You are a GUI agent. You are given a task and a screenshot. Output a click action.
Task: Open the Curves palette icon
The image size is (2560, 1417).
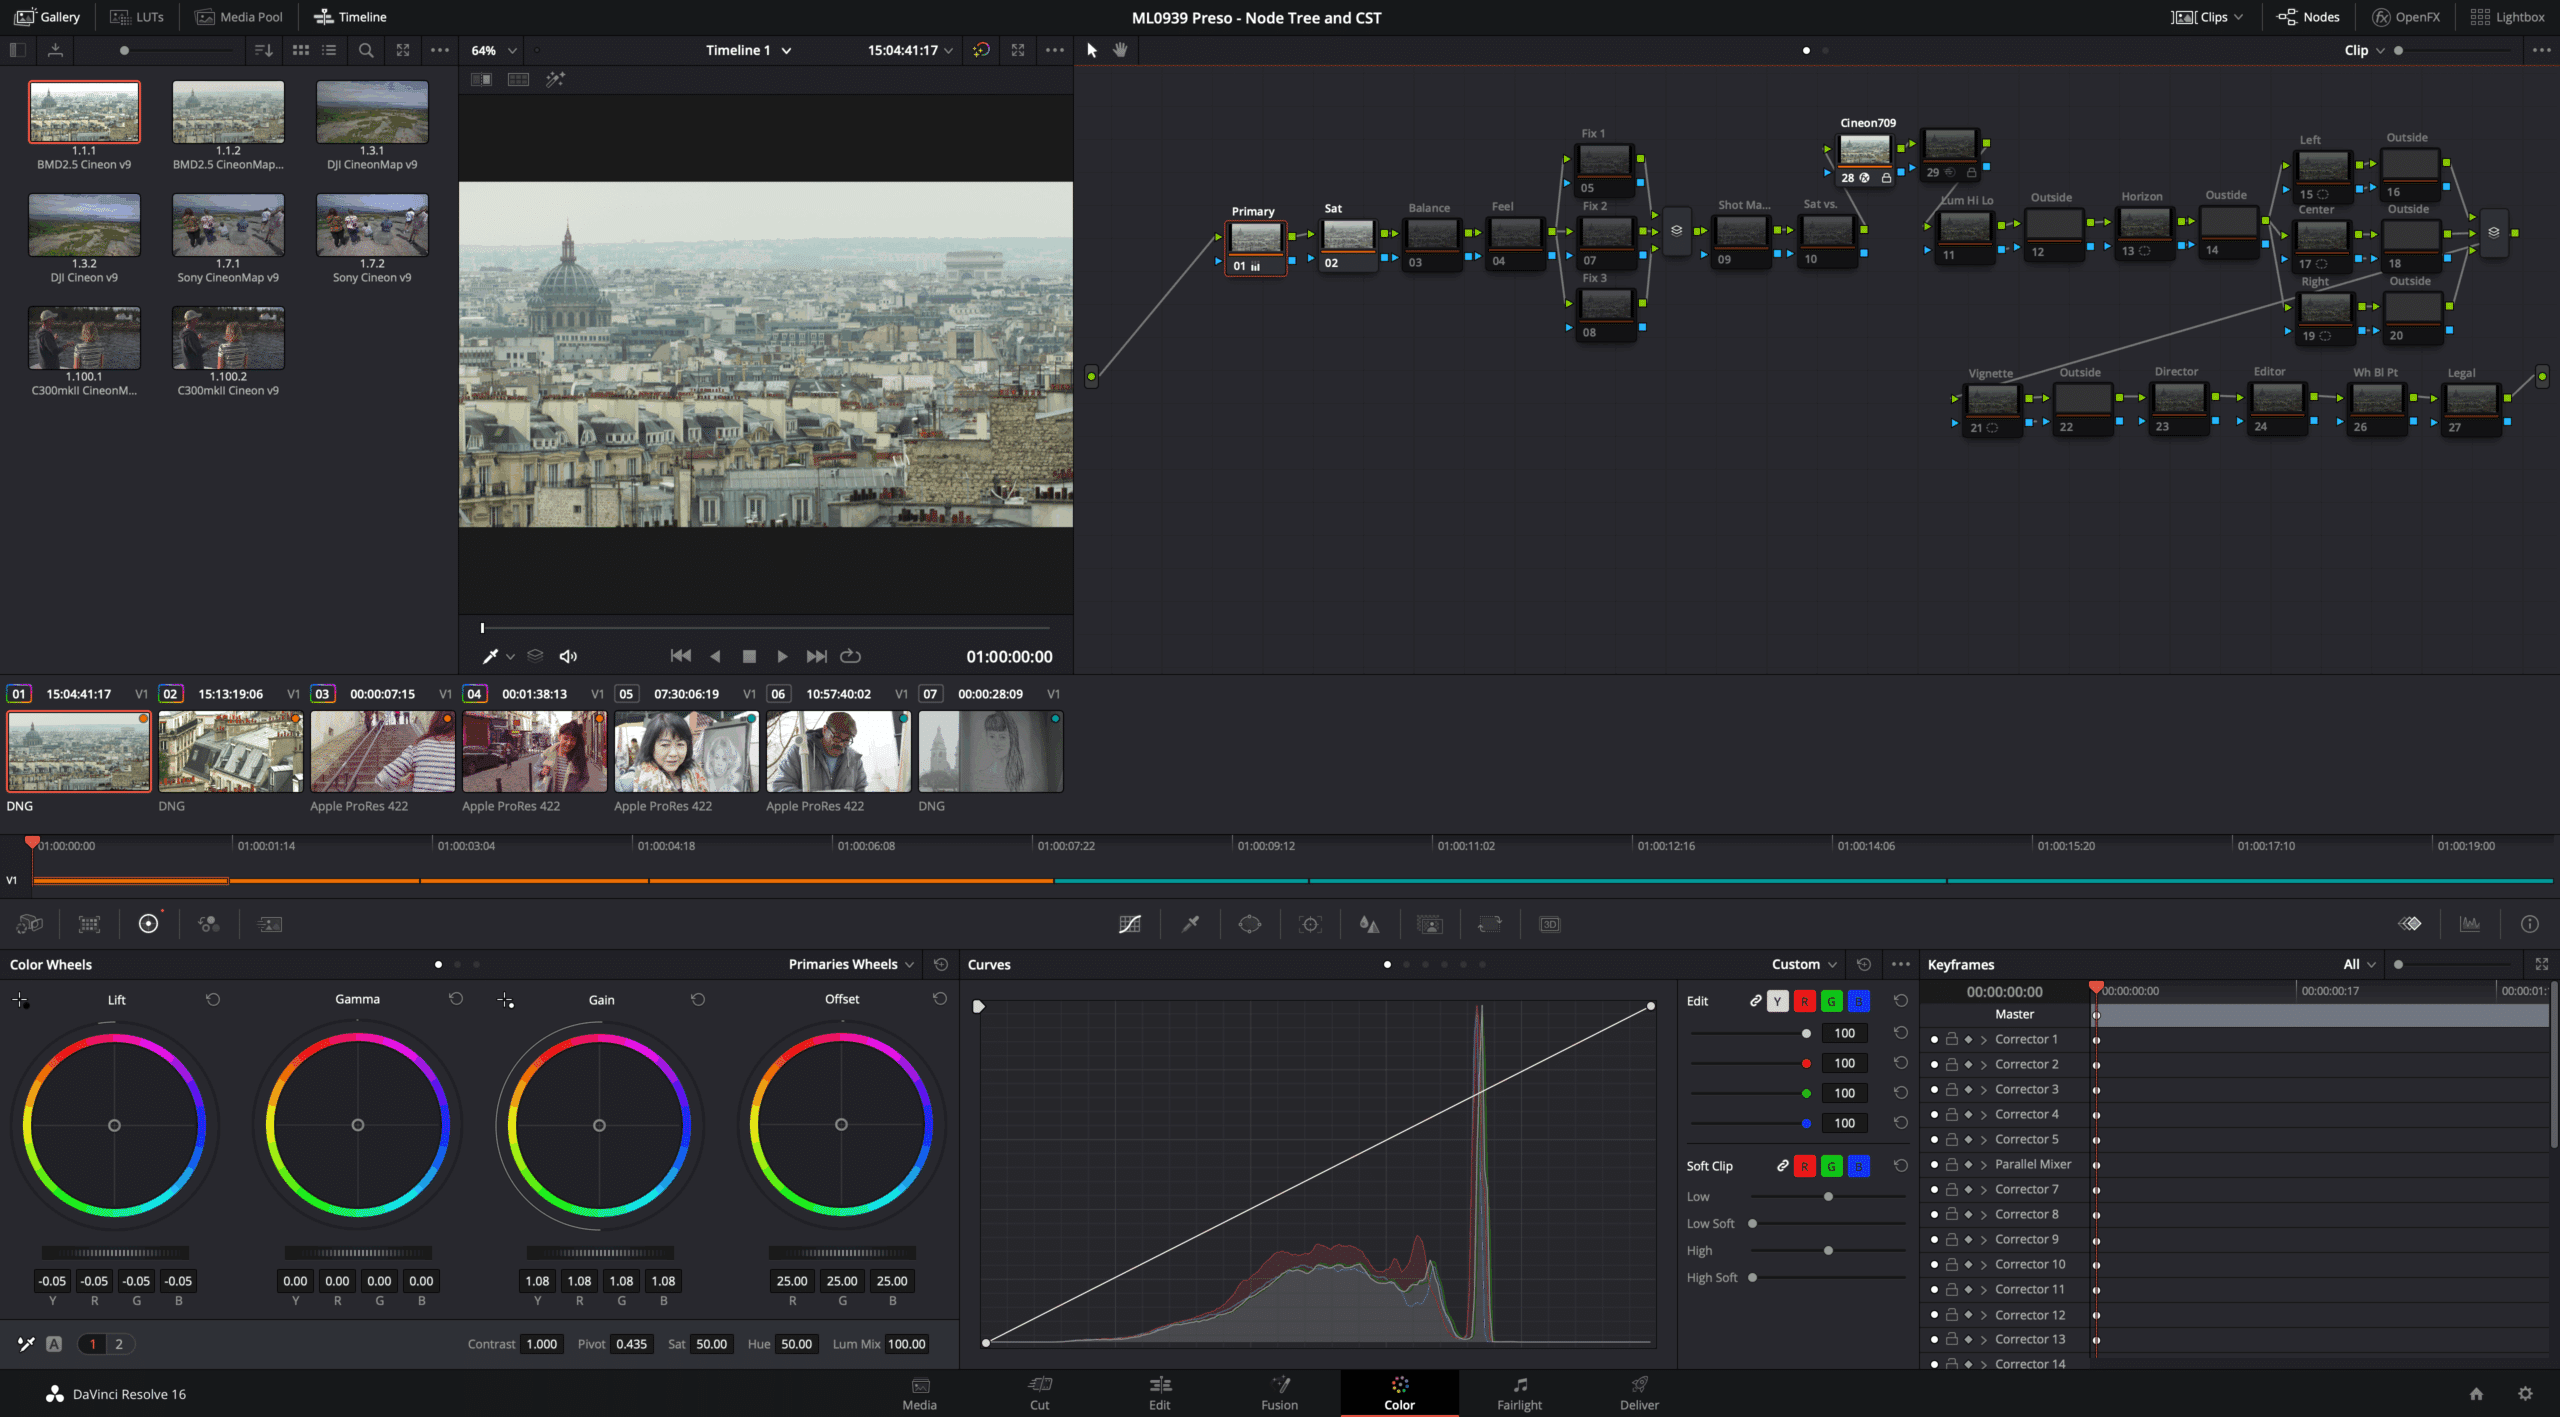coord(1130,924)
